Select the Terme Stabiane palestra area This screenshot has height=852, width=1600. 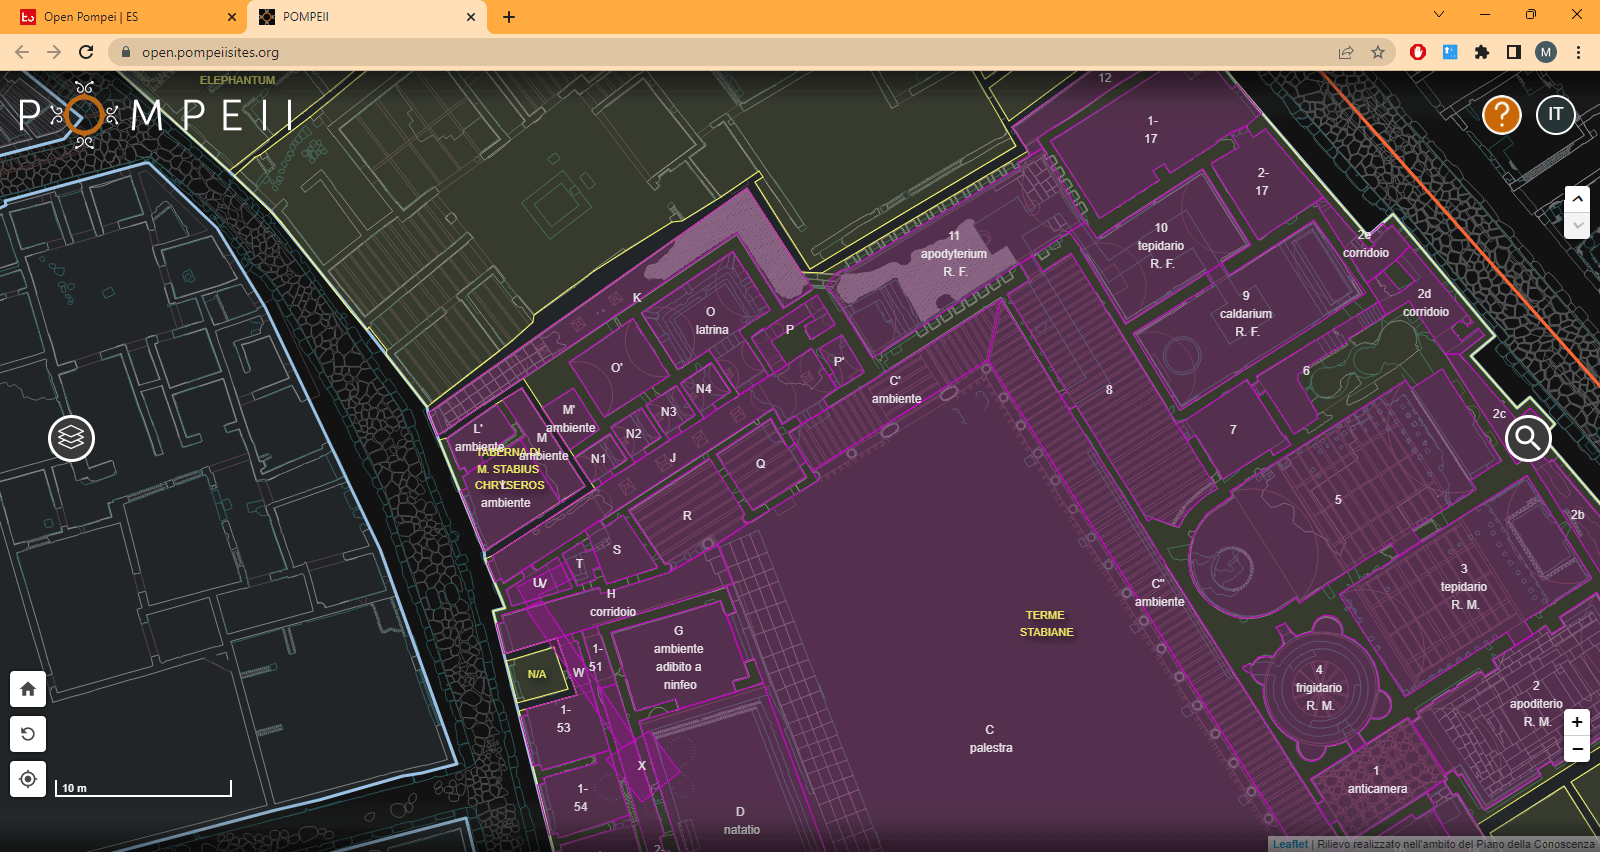[x=990, y=738]
